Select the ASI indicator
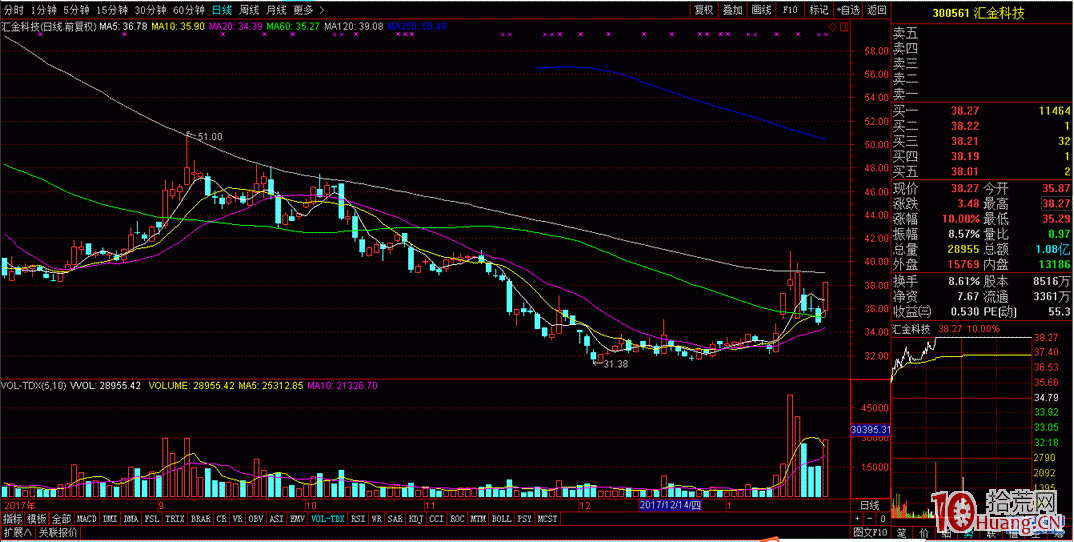Screen dimensions: 1074x542 pos(278,519)
